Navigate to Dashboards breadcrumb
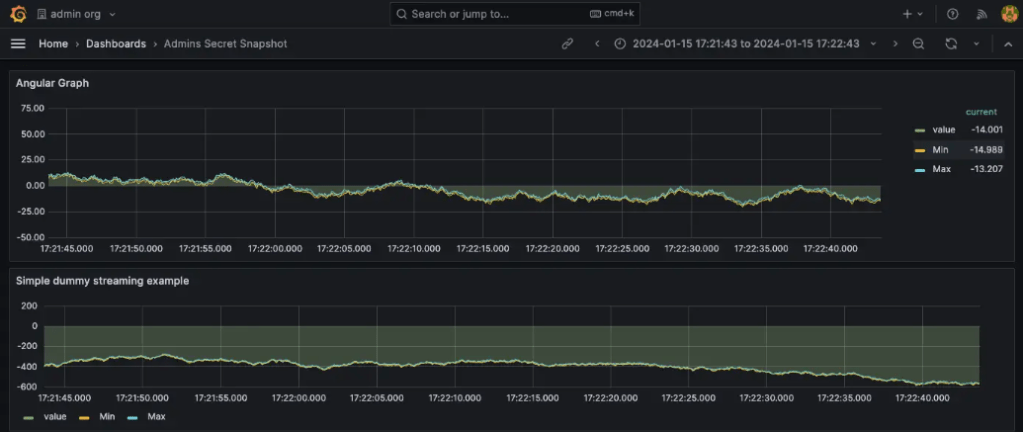Screen dimensions: 1023x432 point(116,44)
